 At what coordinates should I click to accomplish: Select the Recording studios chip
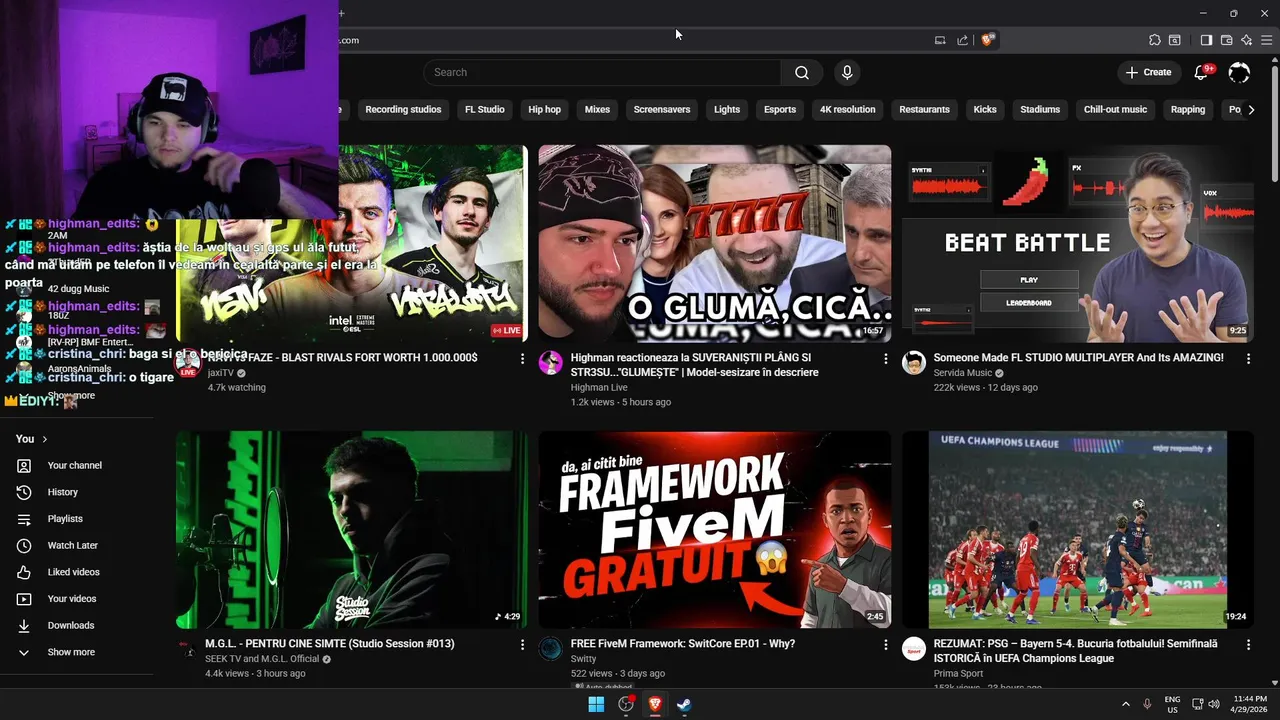[x=403, y=110]
